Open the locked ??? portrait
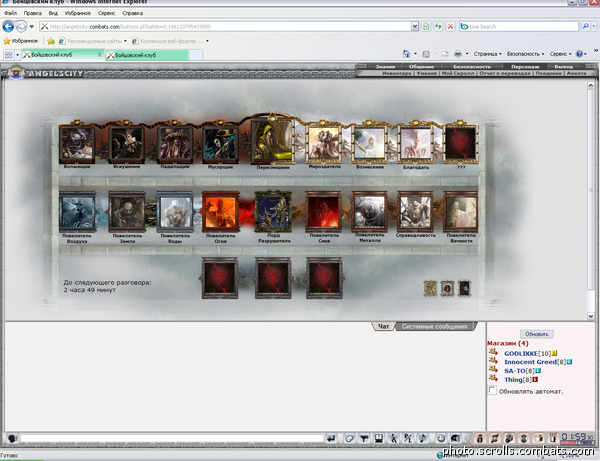 click(461, 143)
